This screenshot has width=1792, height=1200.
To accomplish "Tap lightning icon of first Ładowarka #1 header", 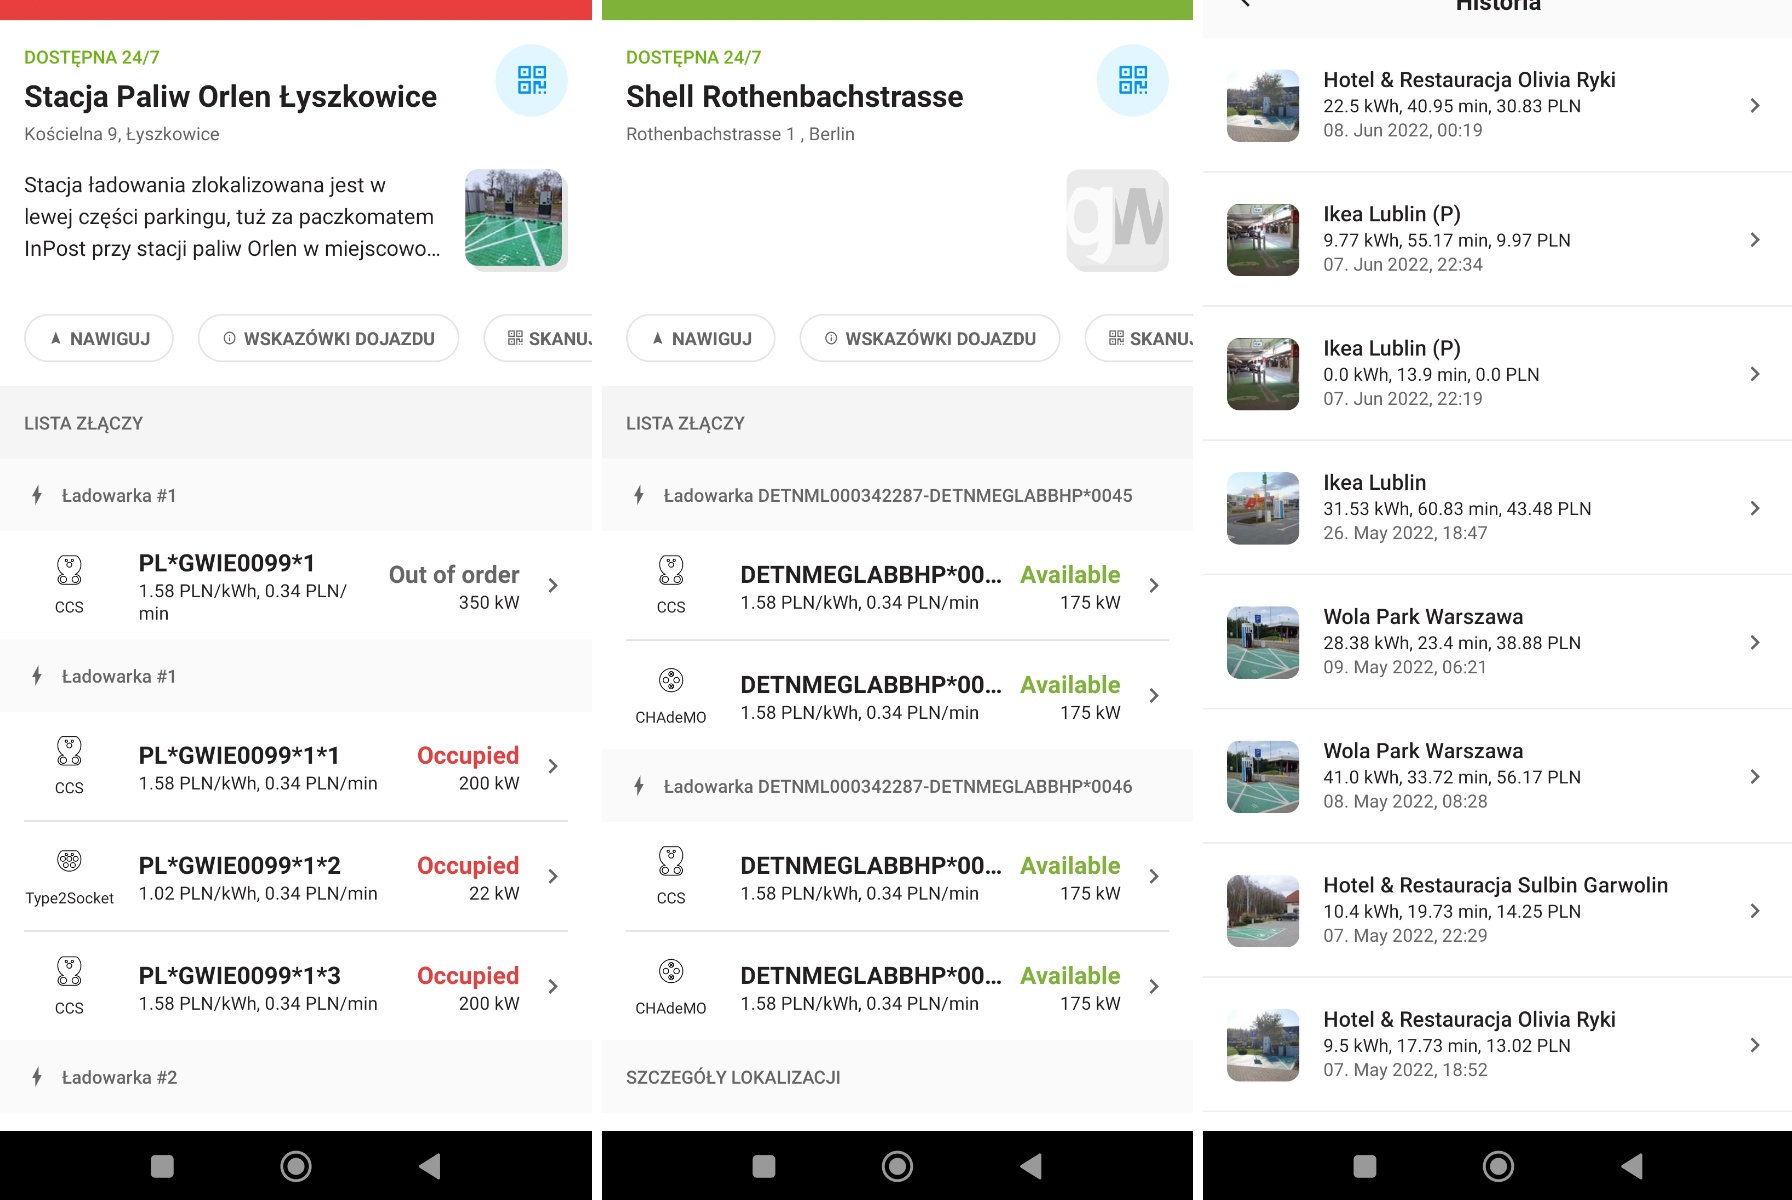I will [x=37, y=495].
